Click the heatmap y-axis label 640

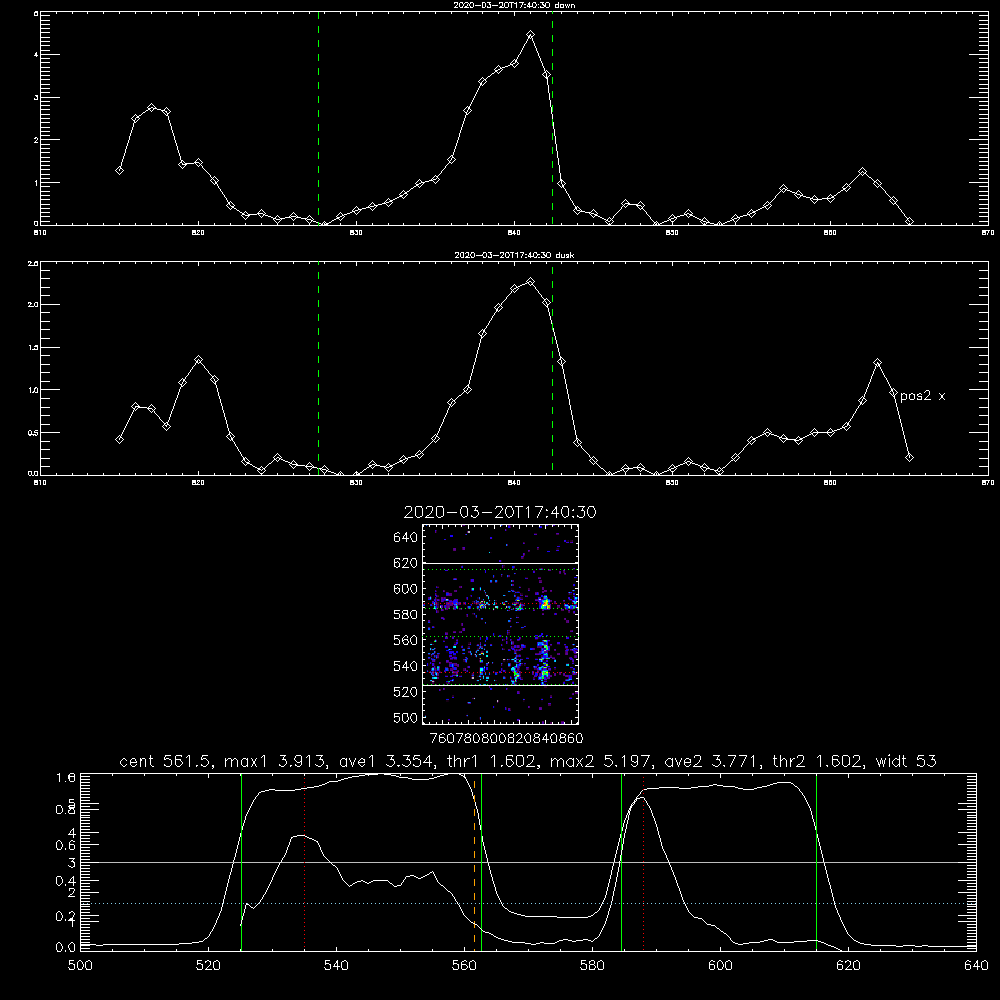[406, 537]
